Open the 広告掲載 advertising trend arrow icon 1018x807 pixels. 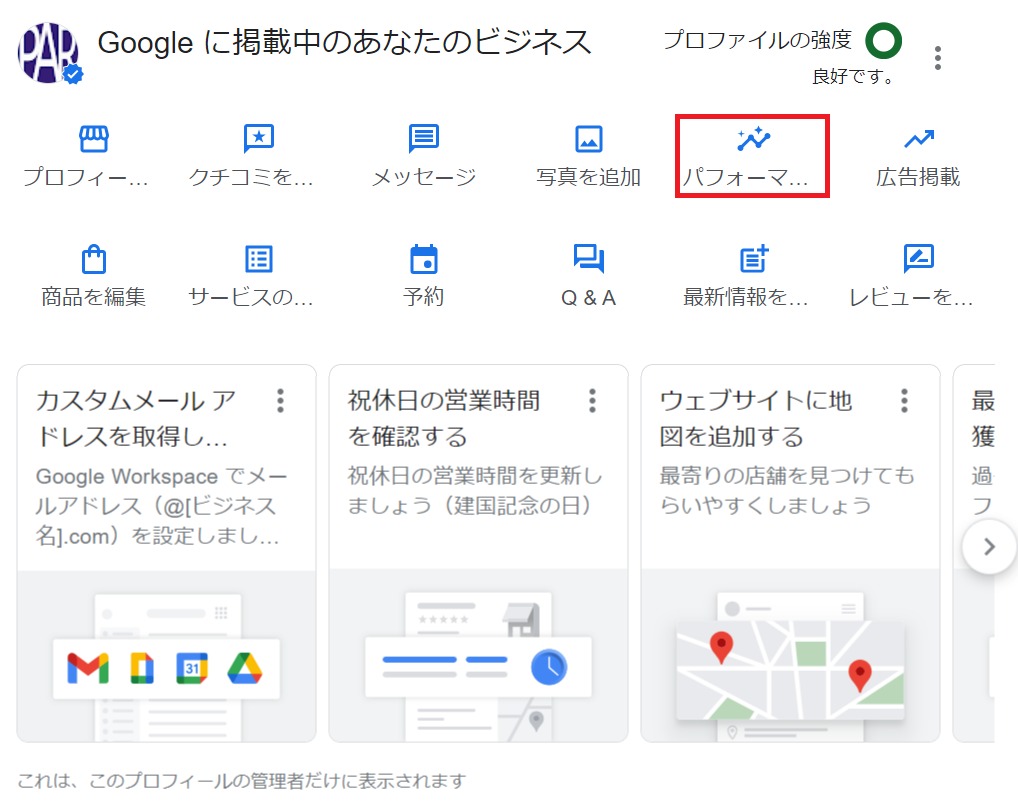[919, 138]
